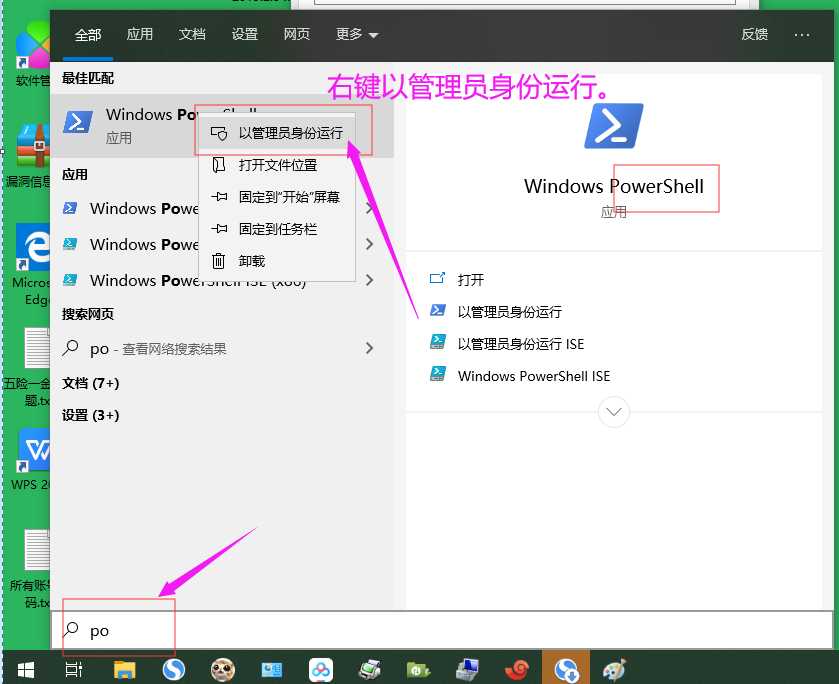This screenshot has height=684, width=839.
Task: Click the magnifier icon in search box
Action: [71, 629]
